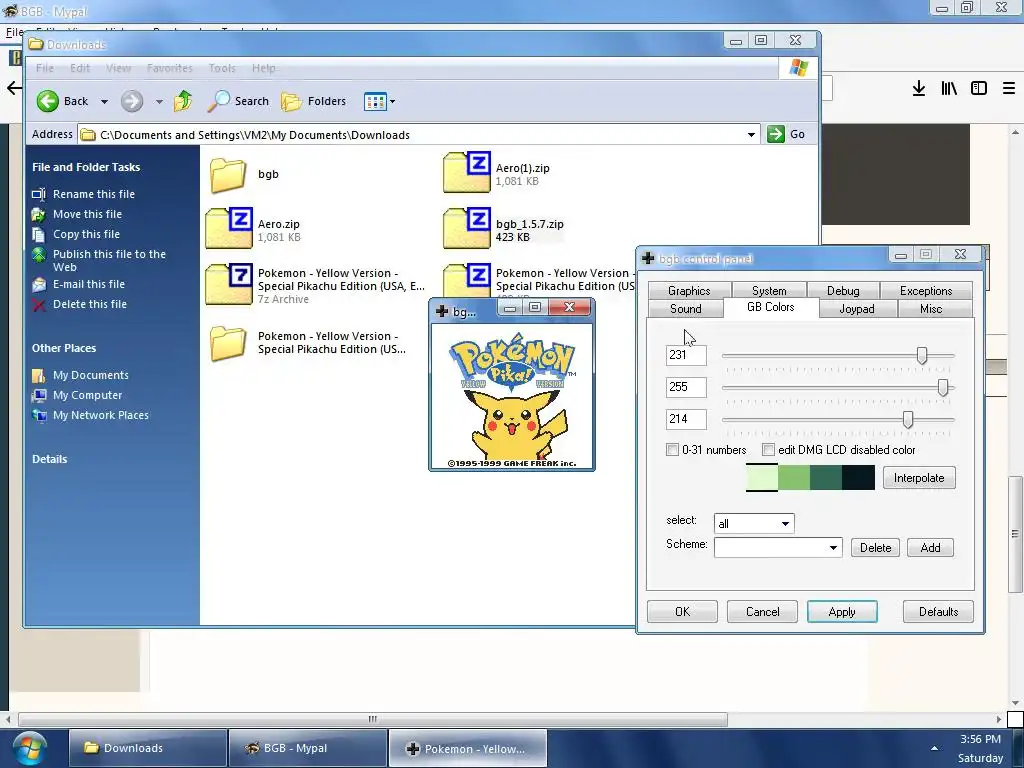Click the input field containing 231

[686, 355]
